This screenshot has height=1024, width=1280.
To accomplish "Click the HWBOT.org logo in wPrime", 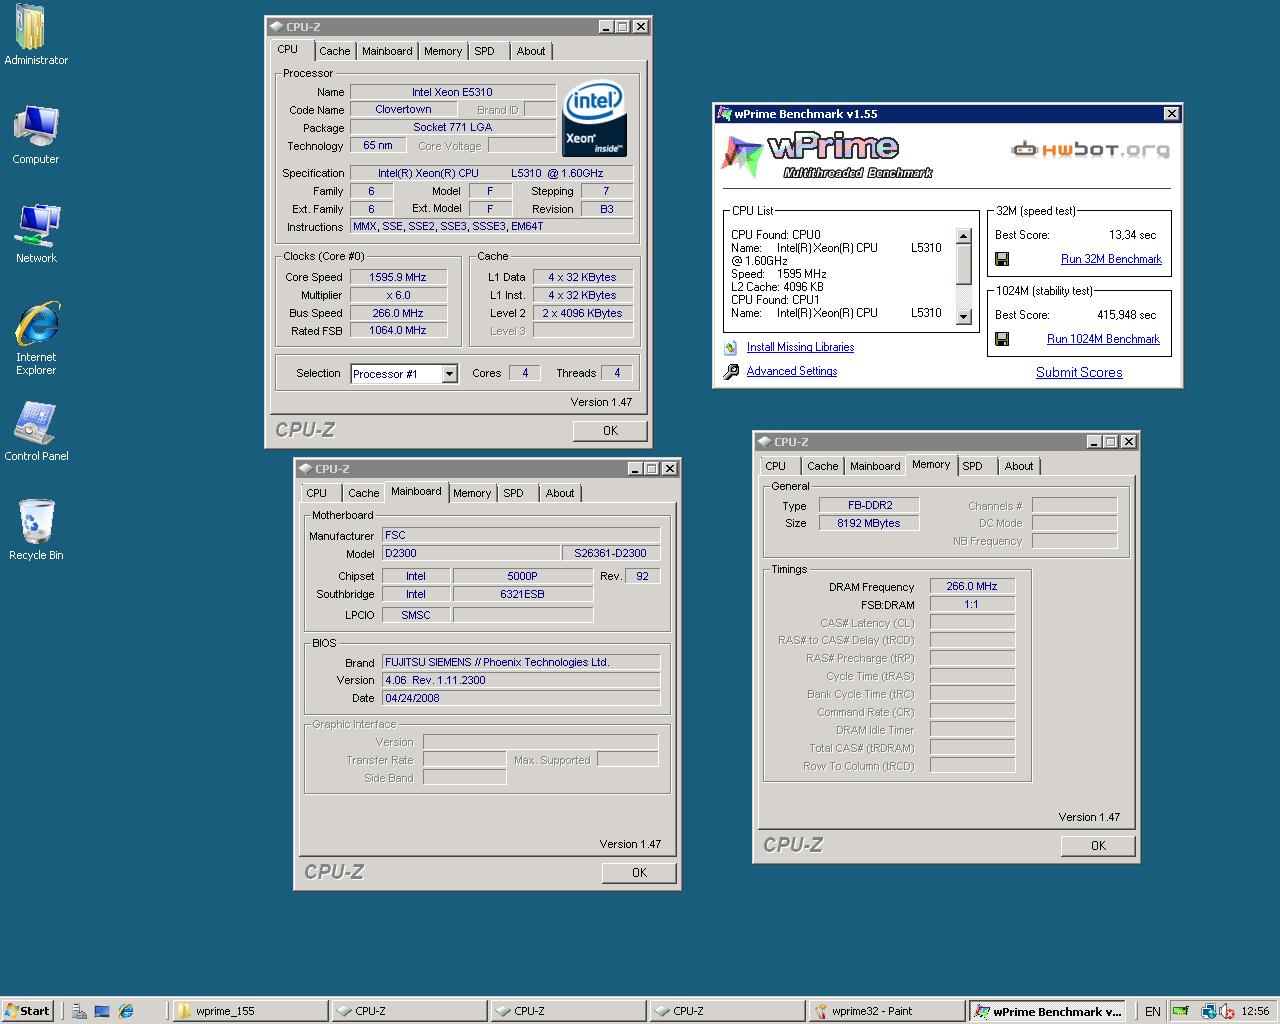I will pos(1089,150).
